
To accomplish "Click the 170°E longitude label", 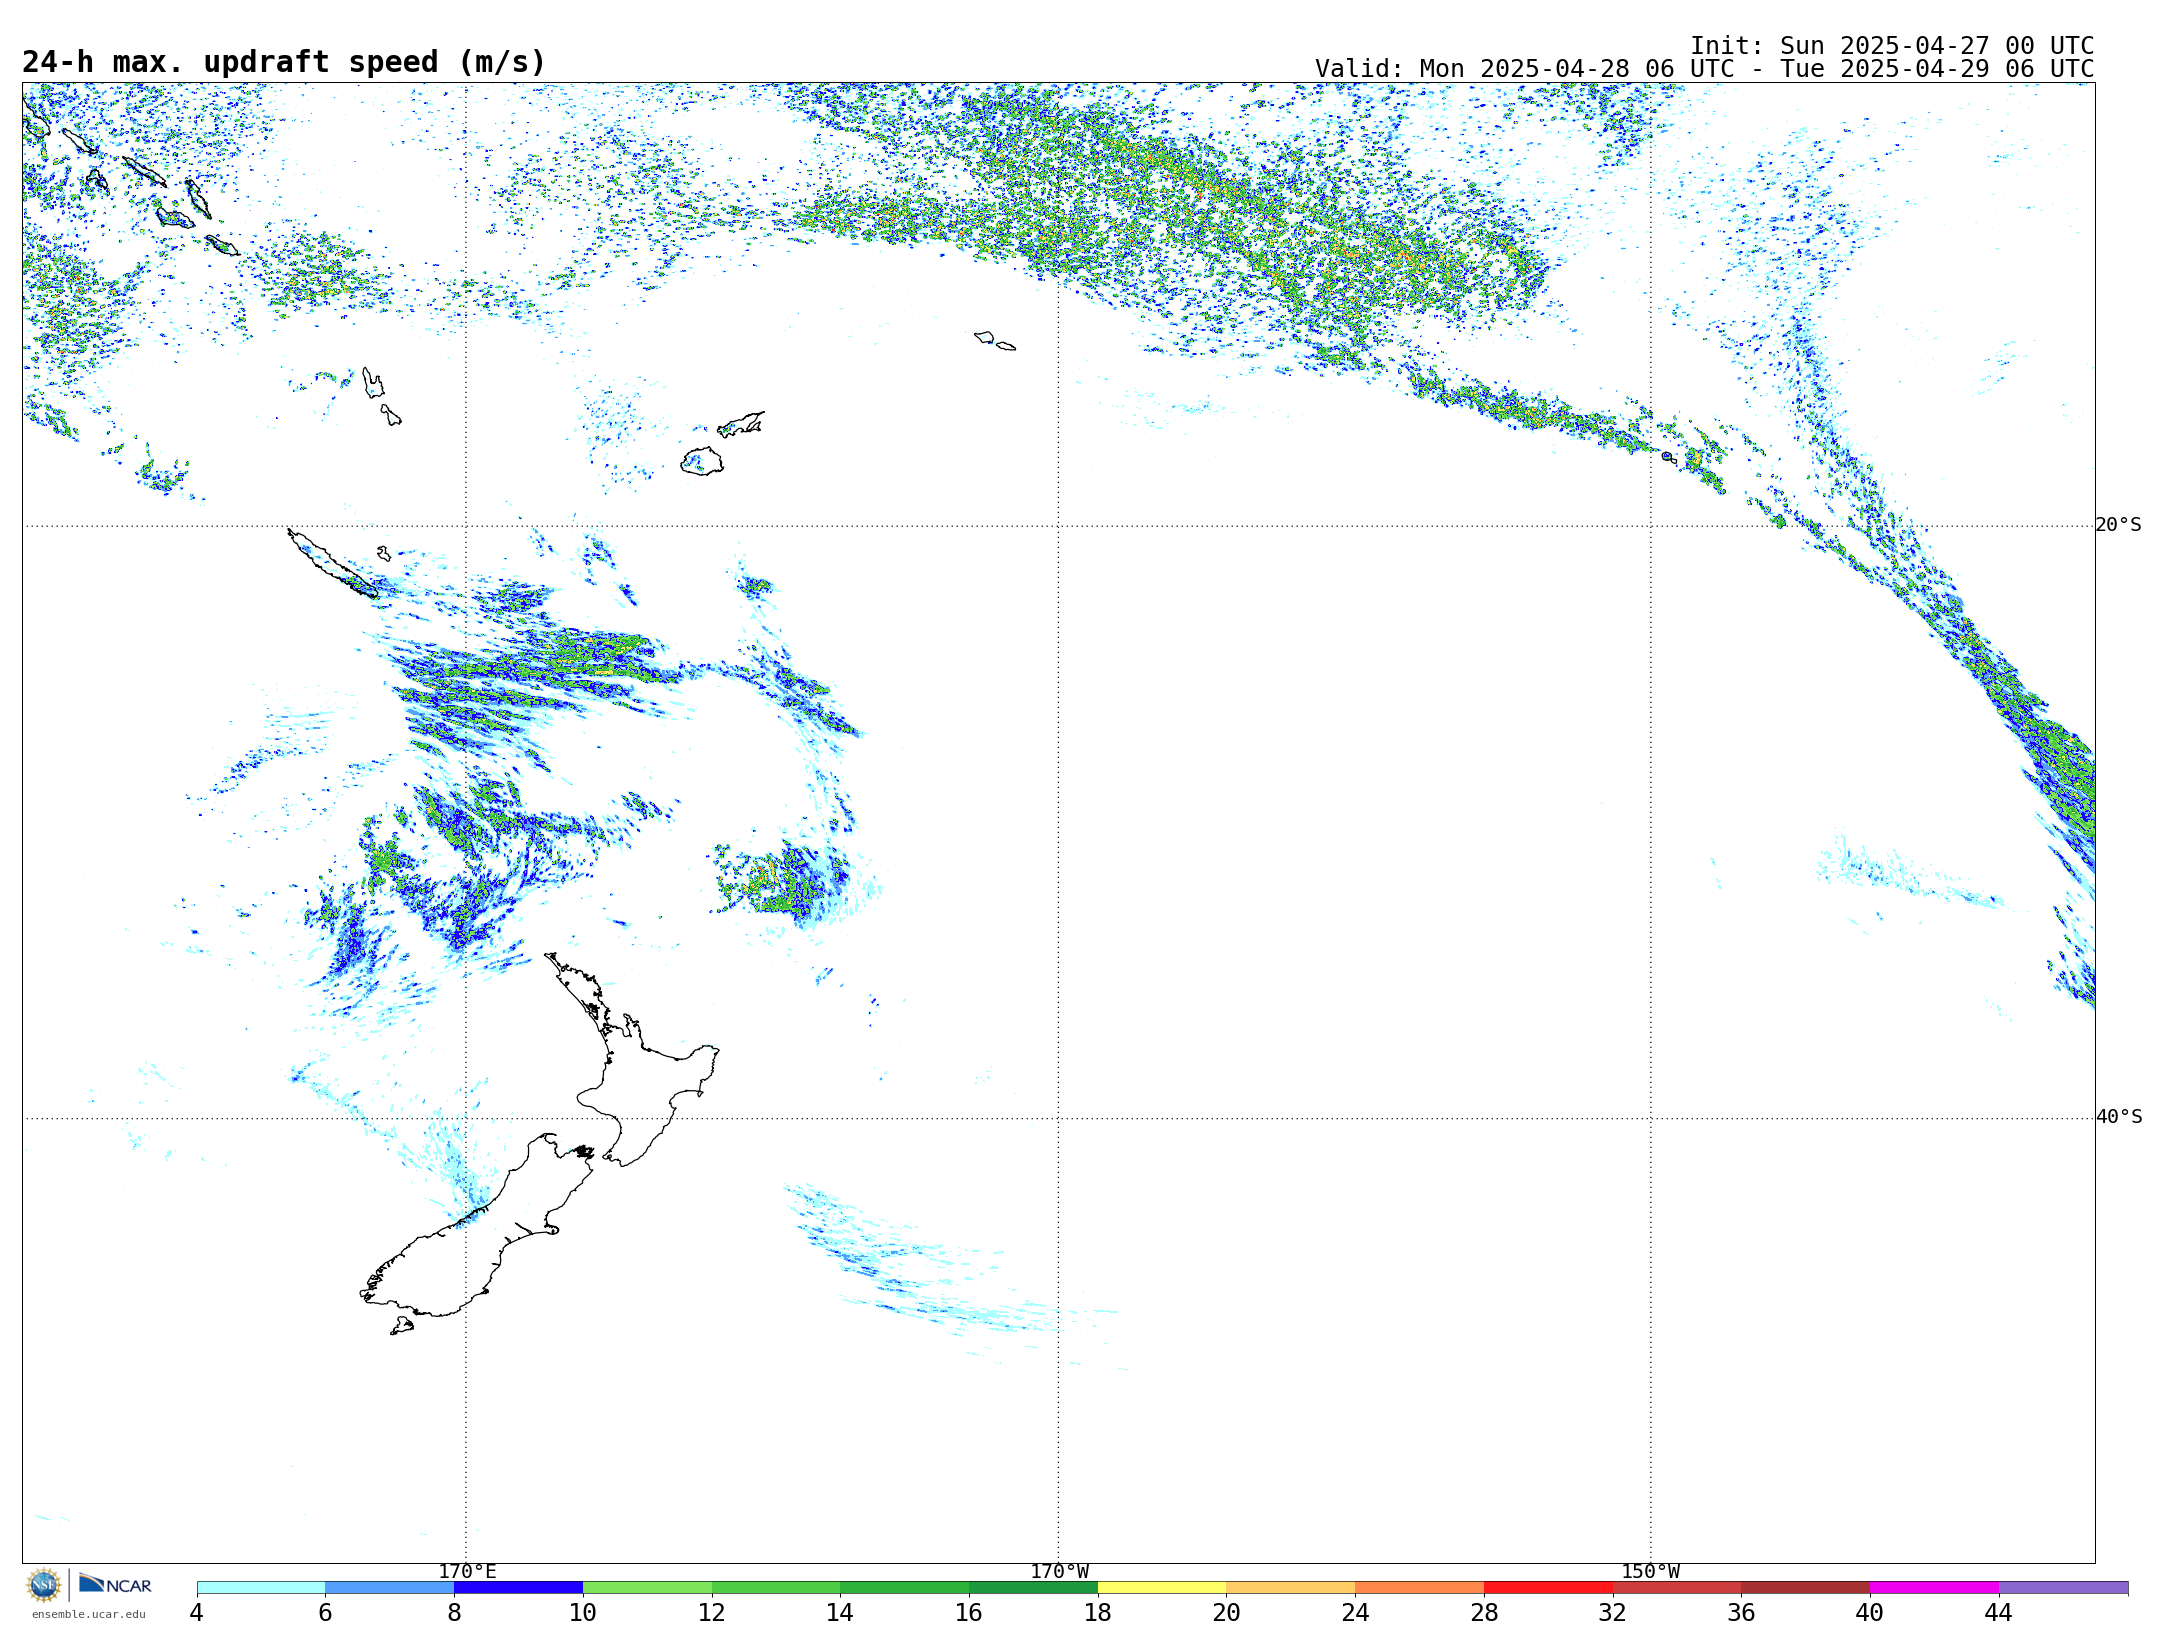I will 467,1572.
